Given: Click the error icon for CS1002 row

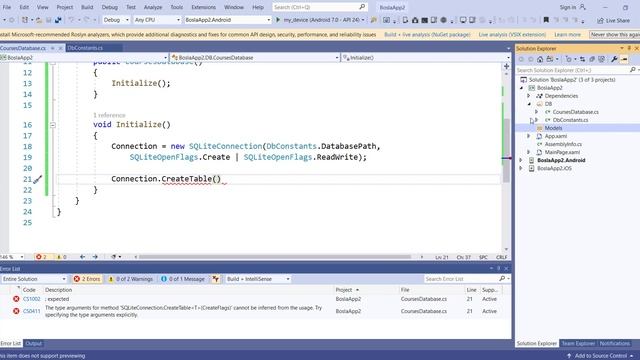Looking at the screenshot, I should (16, 299).
